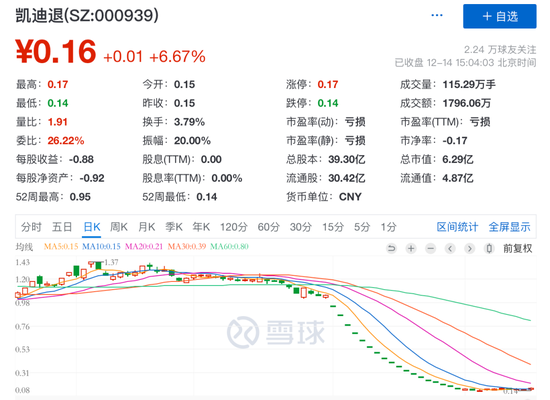
Task: Click the 市净率 -0.17 value
Action: point(455,141)
